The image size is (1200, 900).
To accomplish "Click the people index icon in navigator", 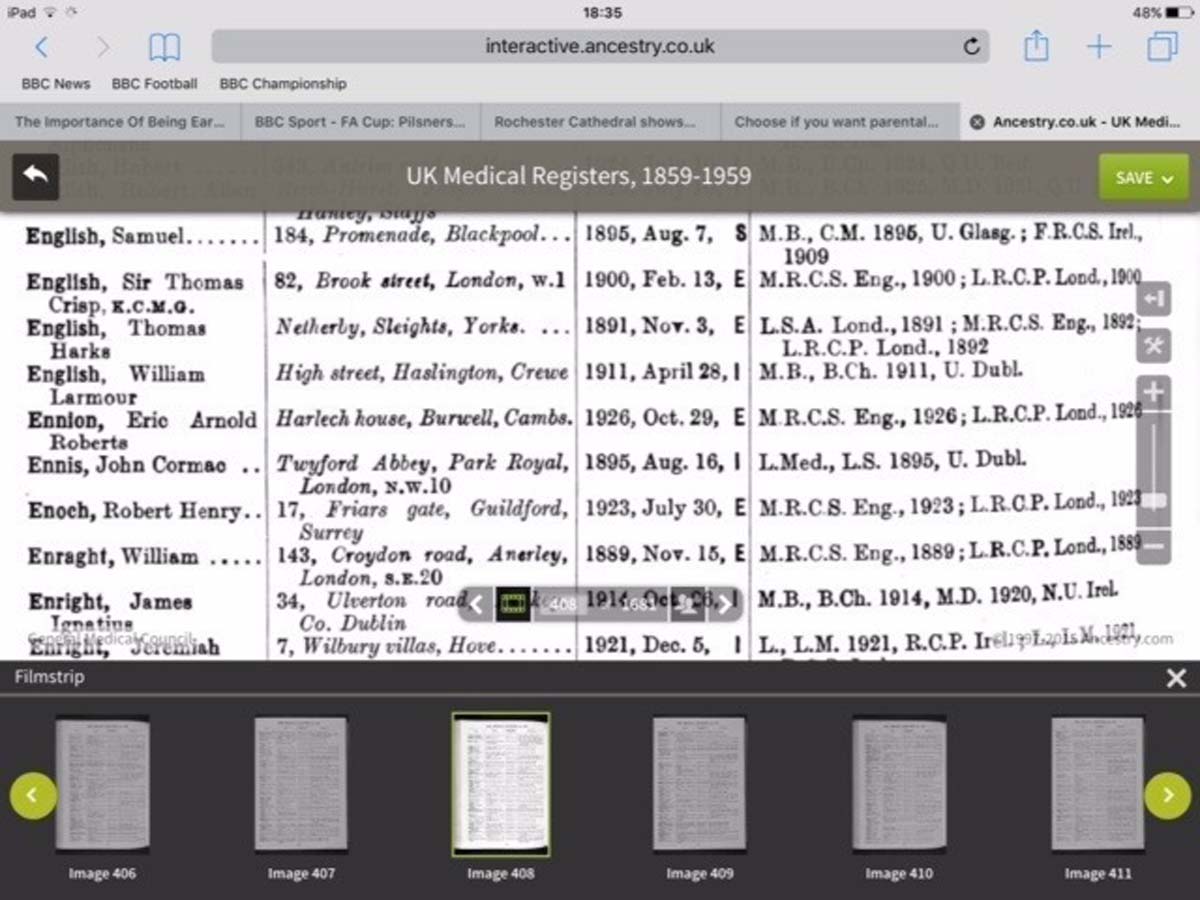I will pos(686,603).
